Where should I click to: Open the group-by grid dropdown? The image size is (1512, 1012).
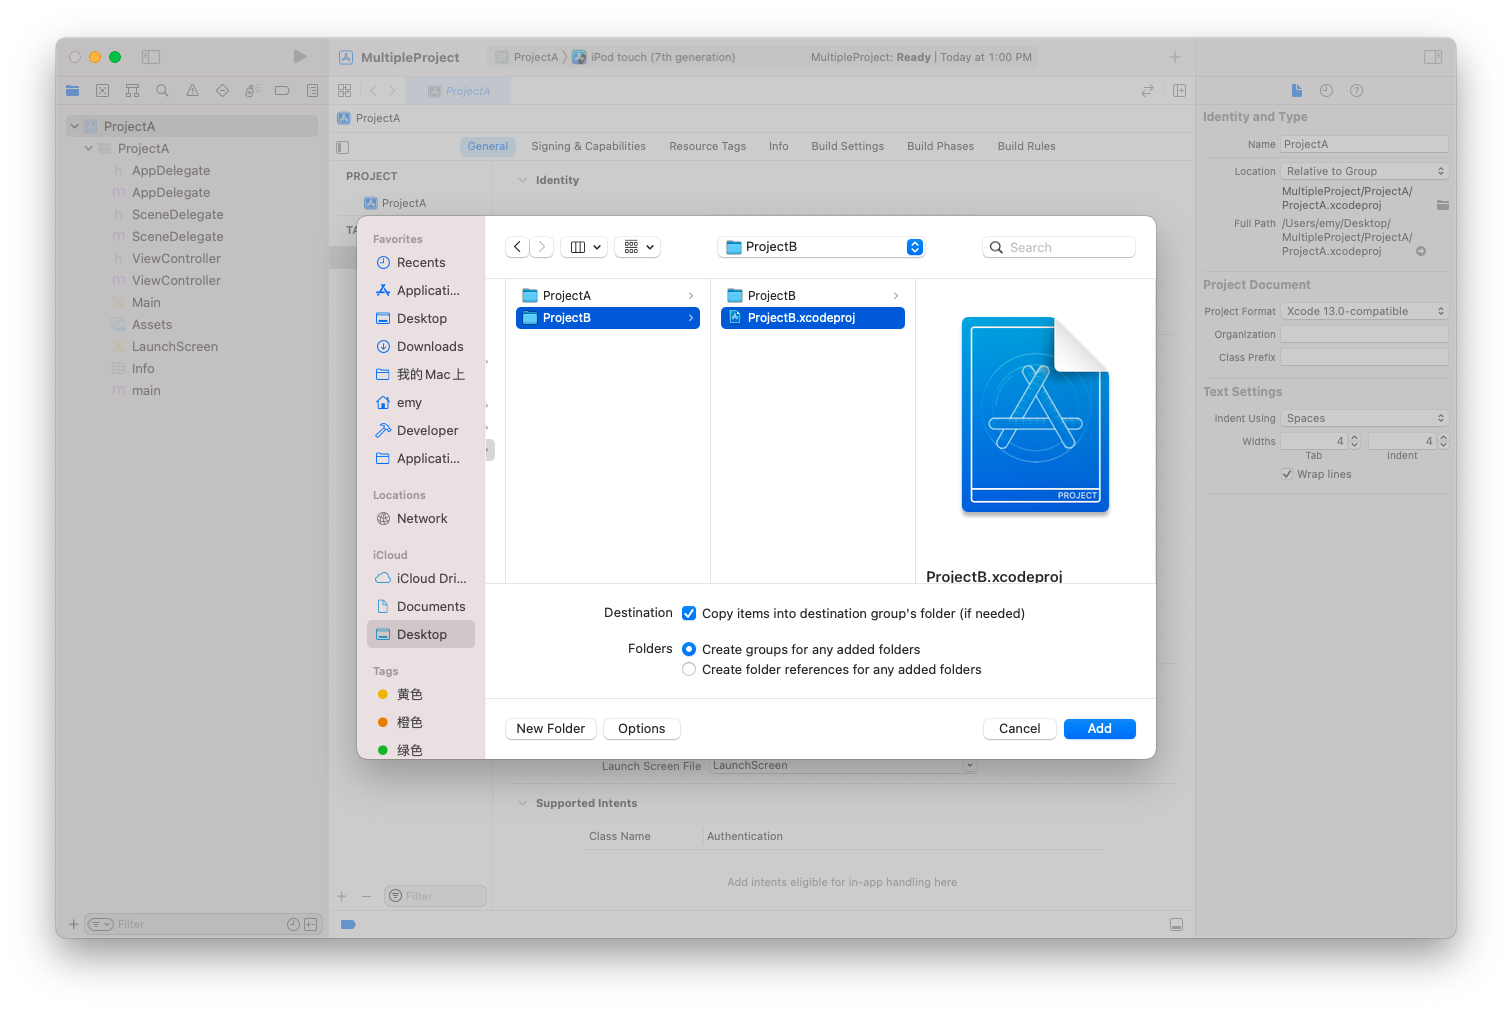click(x=638, y=247)
